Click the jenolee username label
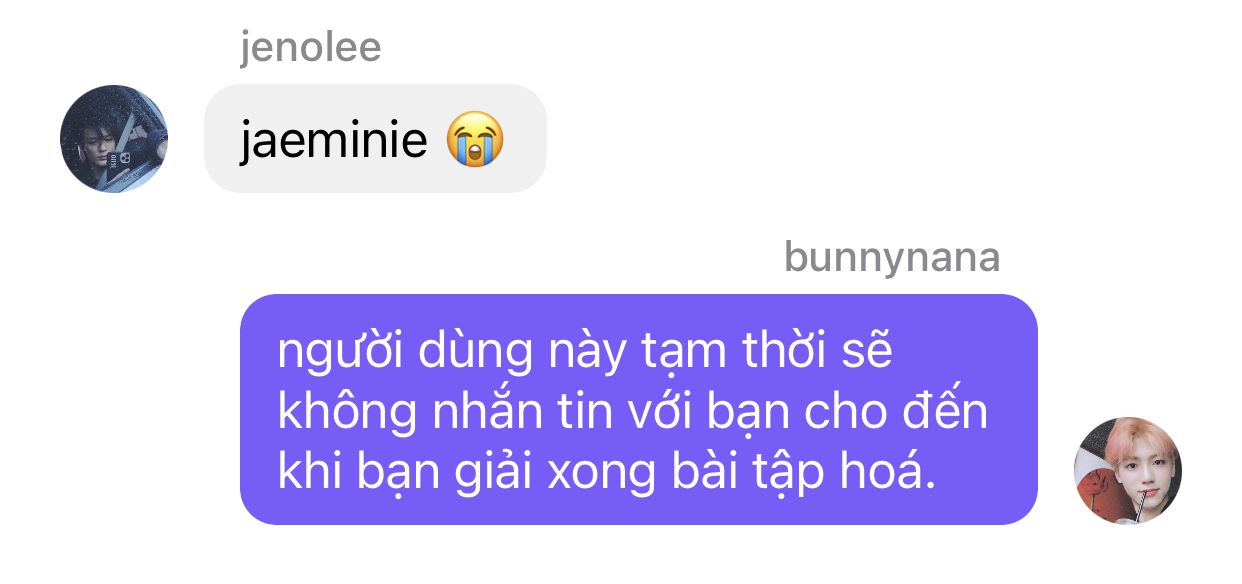 [310, 47]
